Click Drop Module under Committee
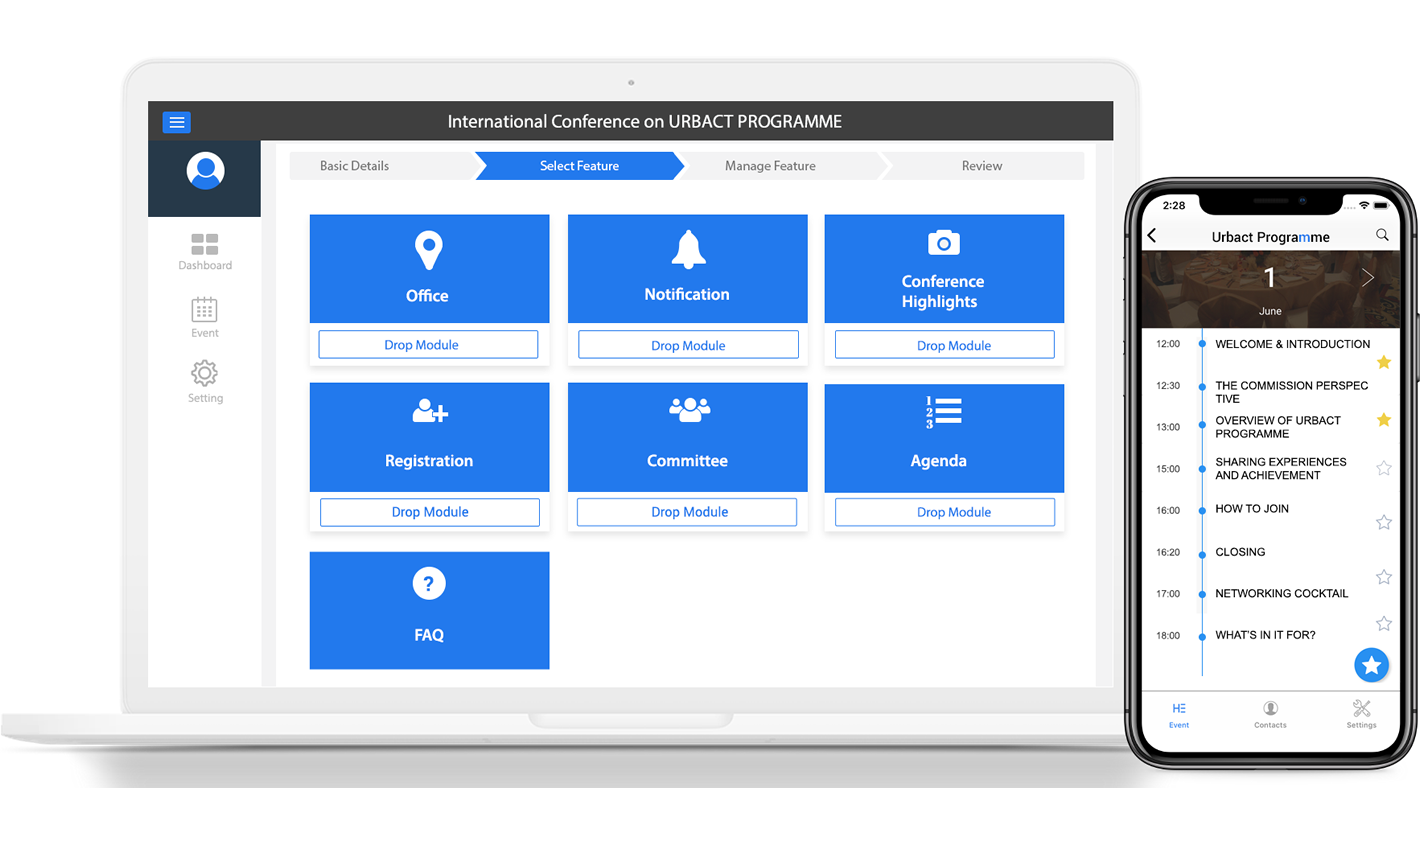 tap(687, 512)
